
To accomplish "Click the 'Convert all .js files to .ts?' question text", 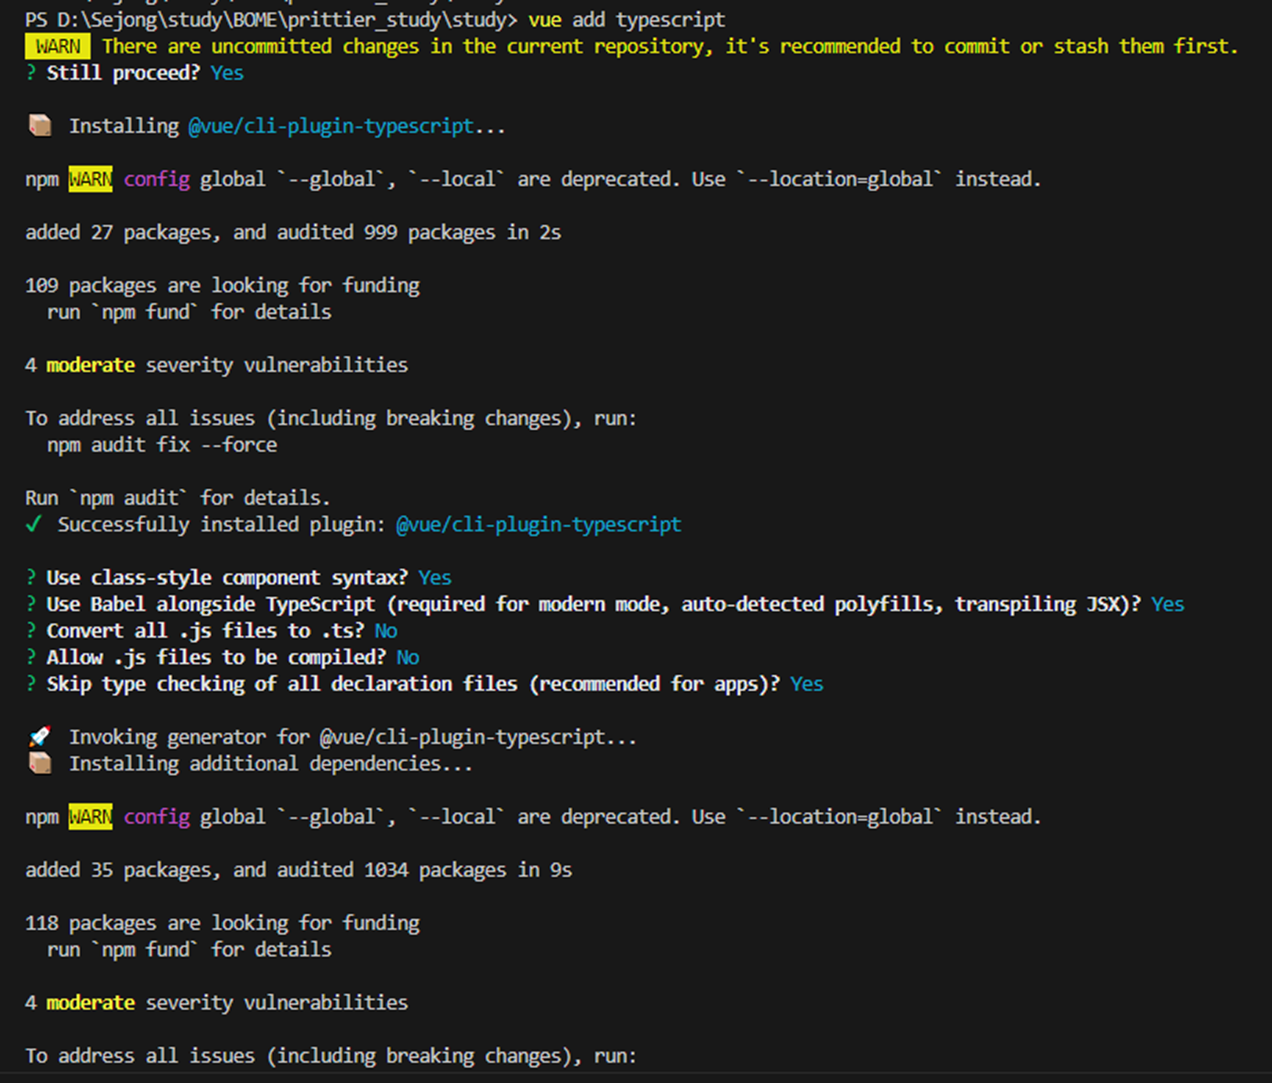I will point(205,631).
